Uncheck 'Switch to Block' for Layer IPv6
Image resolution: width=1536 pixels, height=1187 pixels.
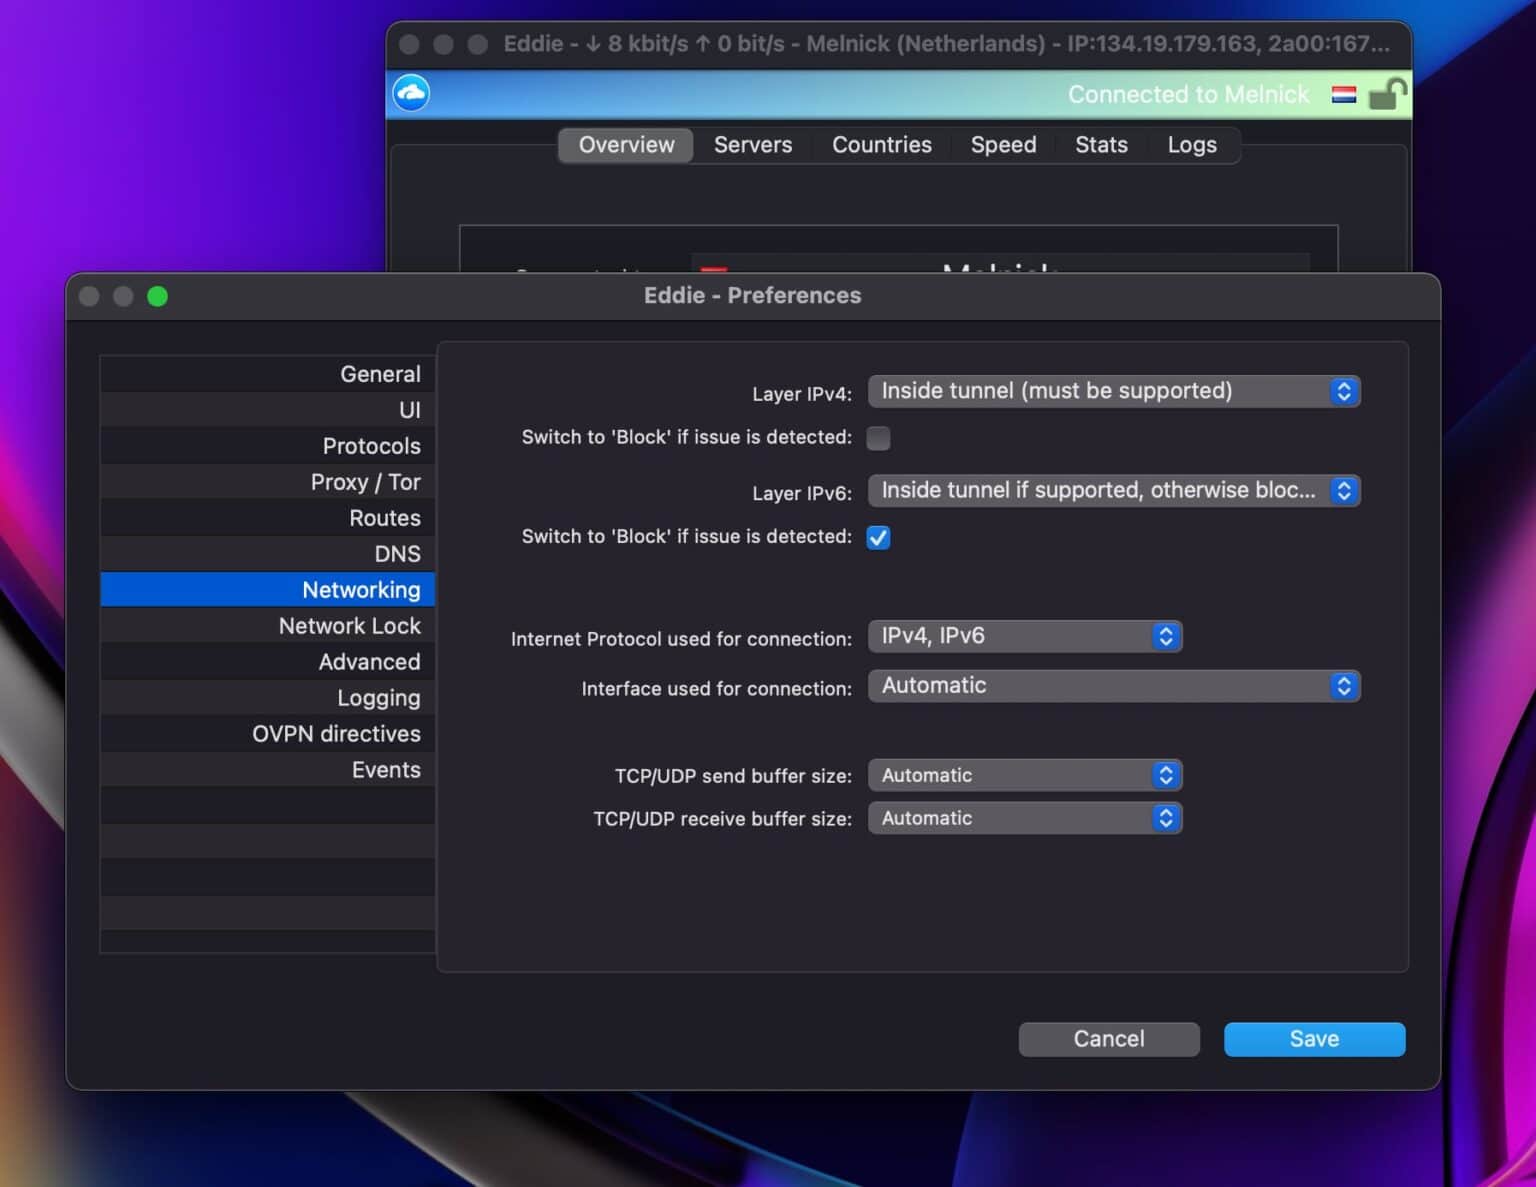[878, 537]
